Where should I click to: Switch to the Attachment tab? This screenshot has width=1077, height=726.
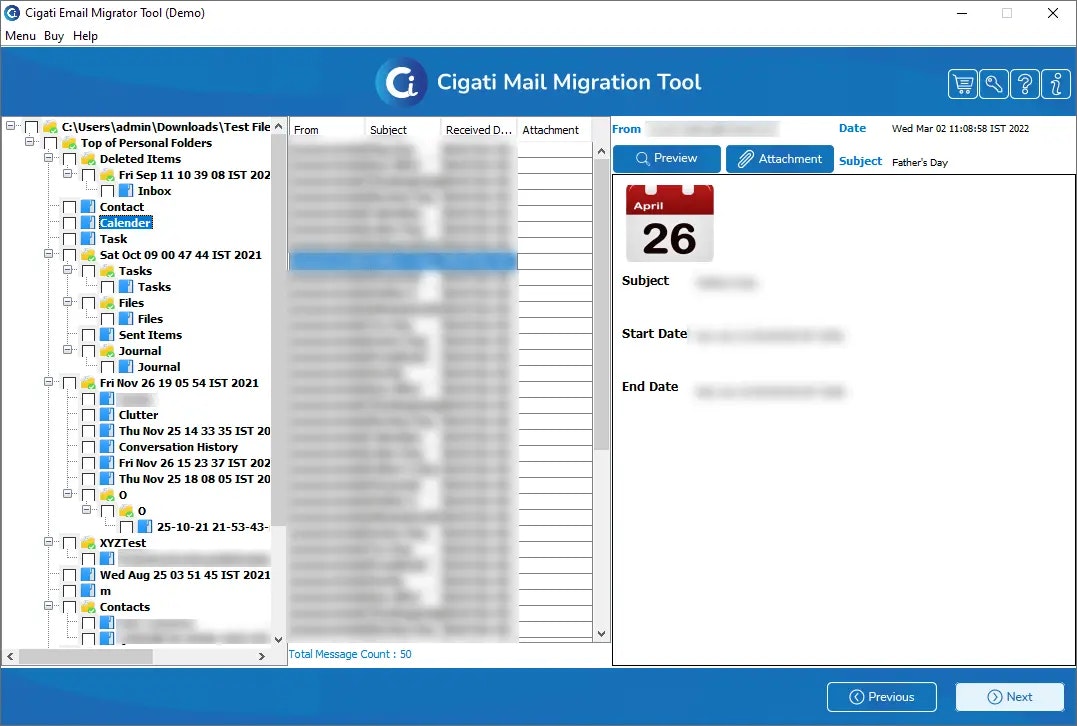780,159
